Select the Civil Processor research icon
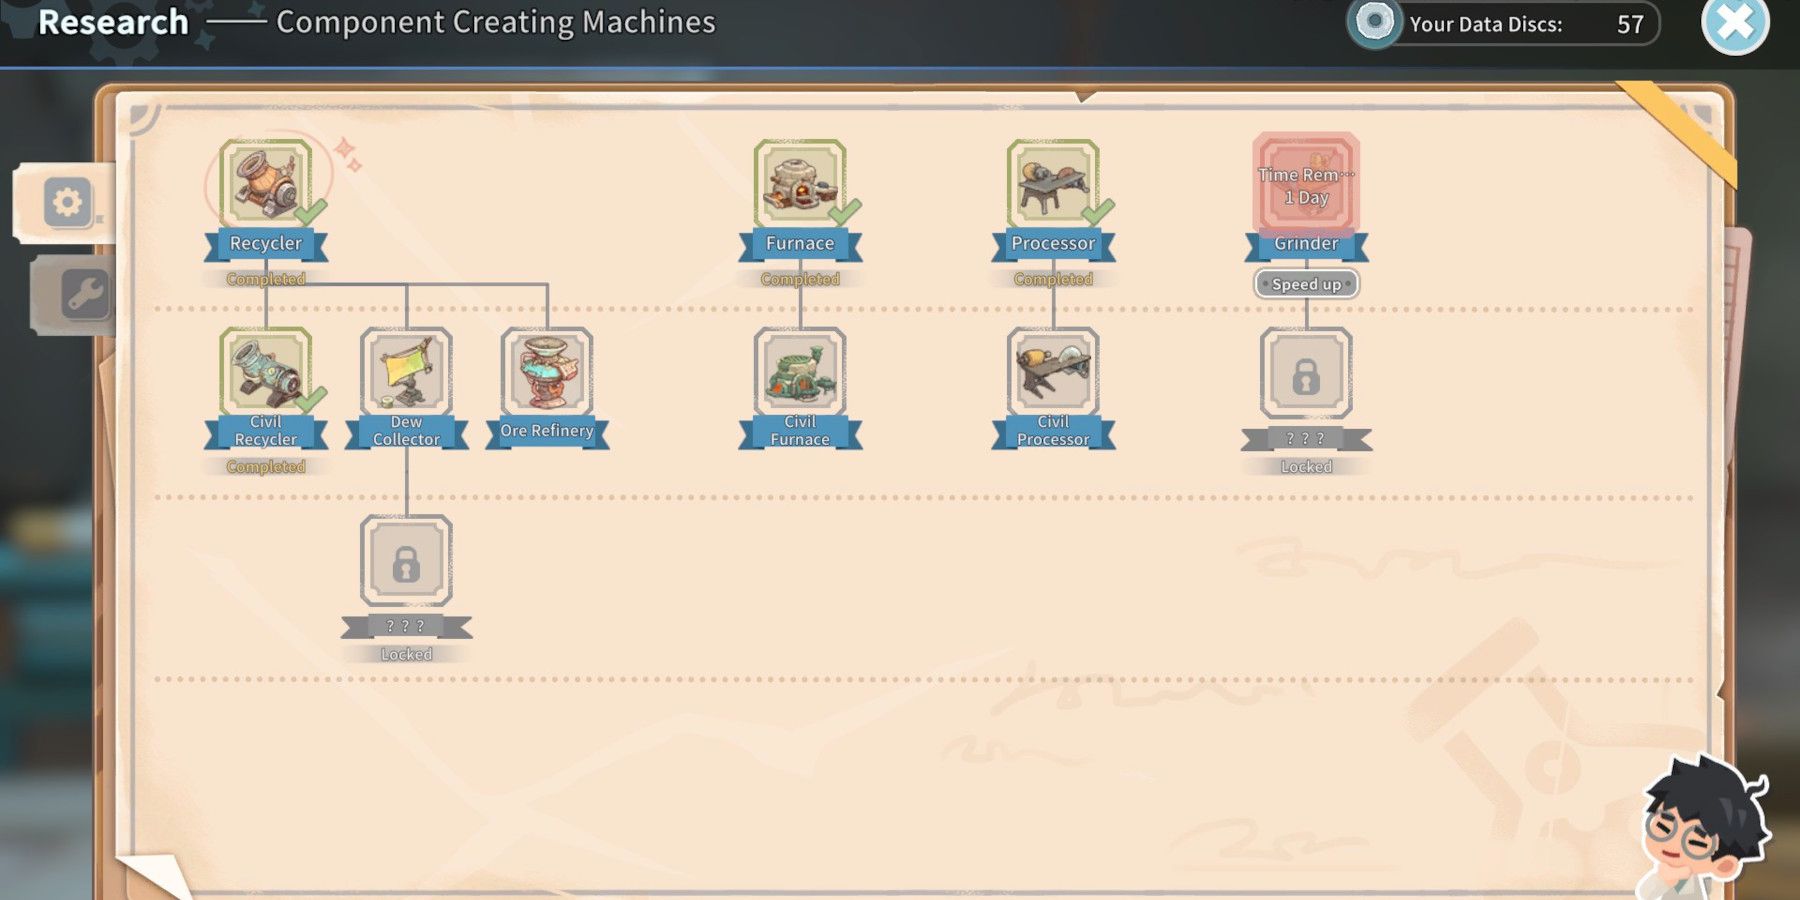 pos(1053,372)
